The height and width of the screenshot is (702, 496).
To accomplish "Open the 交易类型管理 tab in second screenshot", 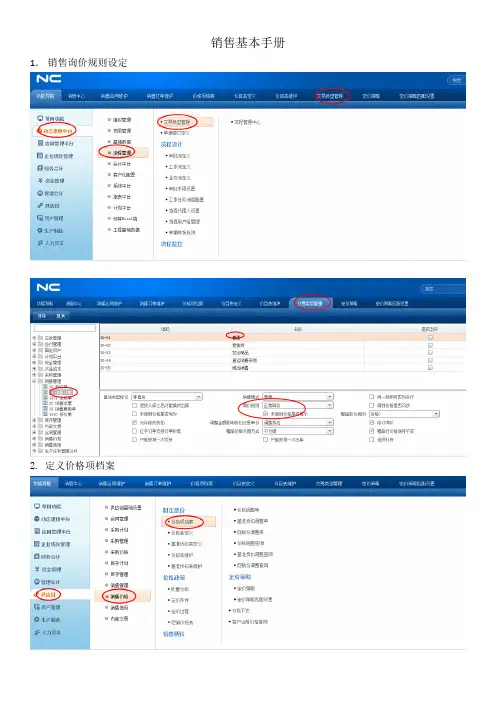I will pos(310,303).
